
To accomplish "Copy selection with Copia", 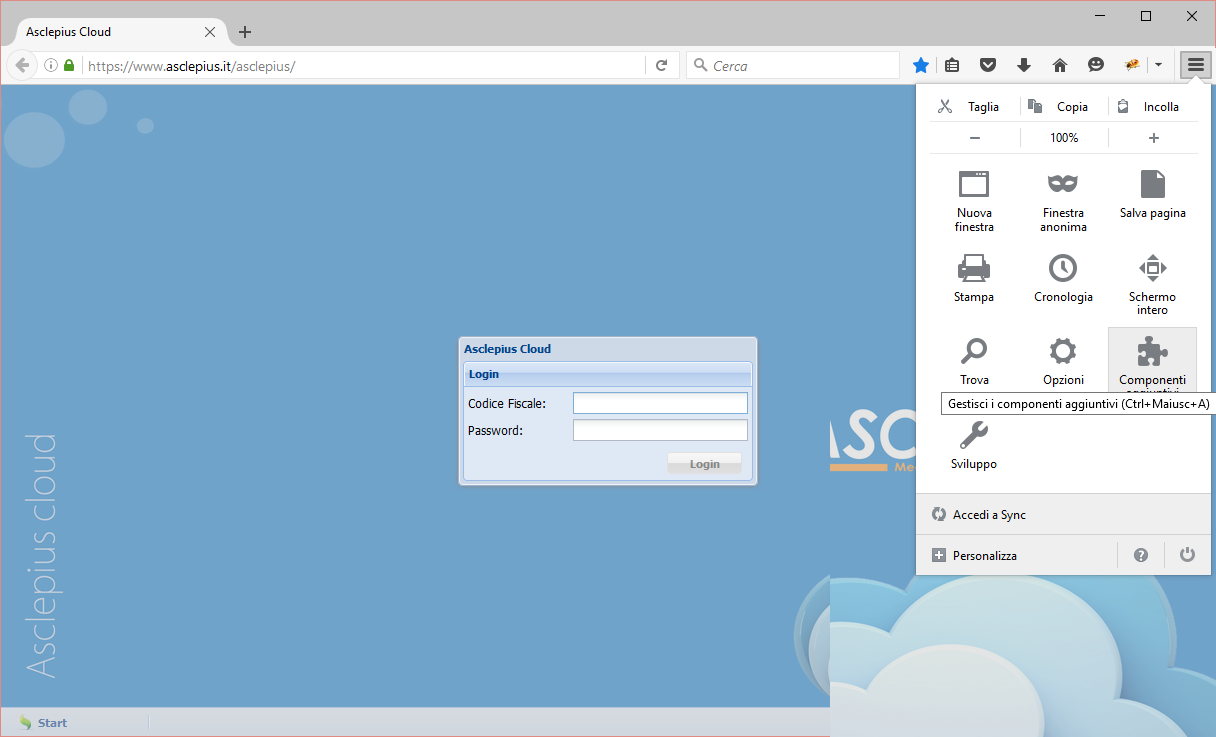I will 1064,107.
